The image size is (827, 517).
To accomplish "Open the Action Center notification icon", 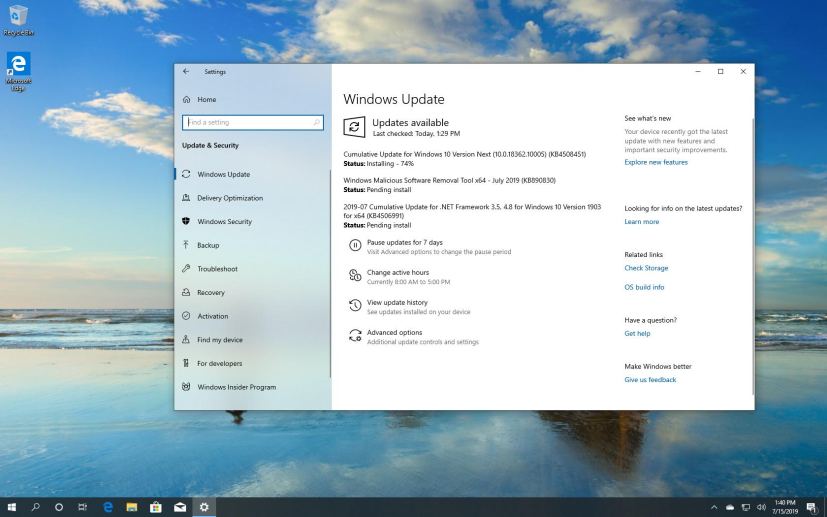I will coord(812,508).
